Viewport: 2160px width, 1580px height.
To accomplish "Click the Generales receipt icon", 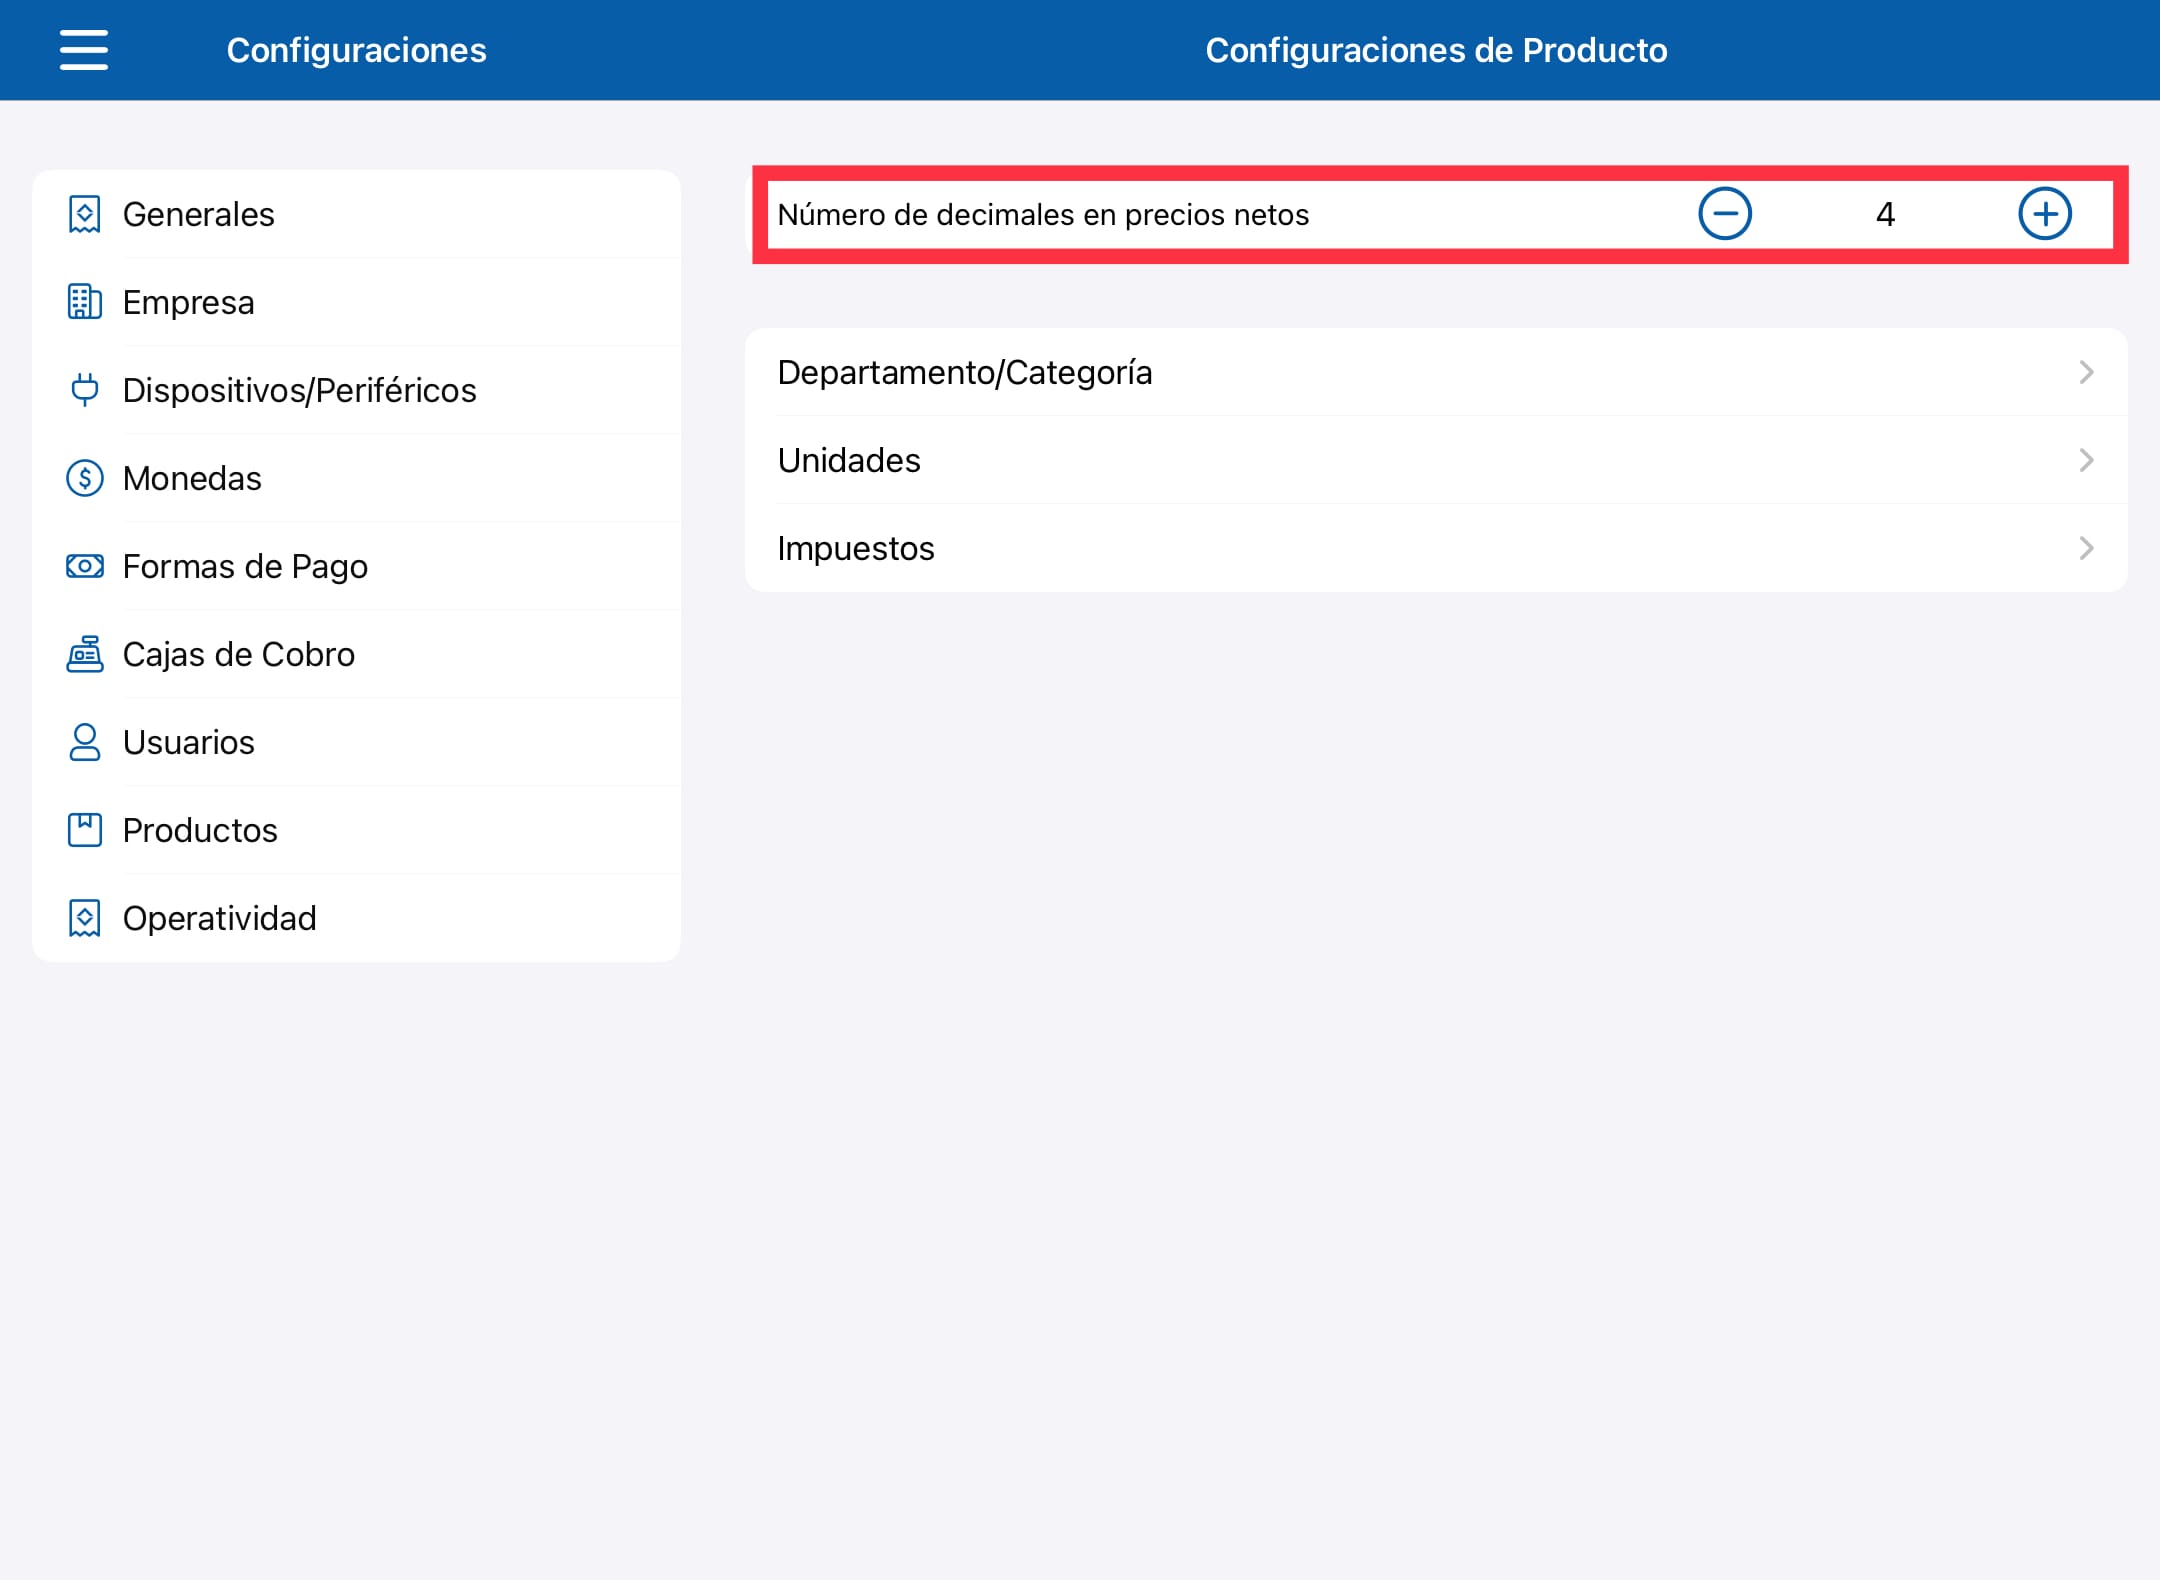I will (85, 214).
